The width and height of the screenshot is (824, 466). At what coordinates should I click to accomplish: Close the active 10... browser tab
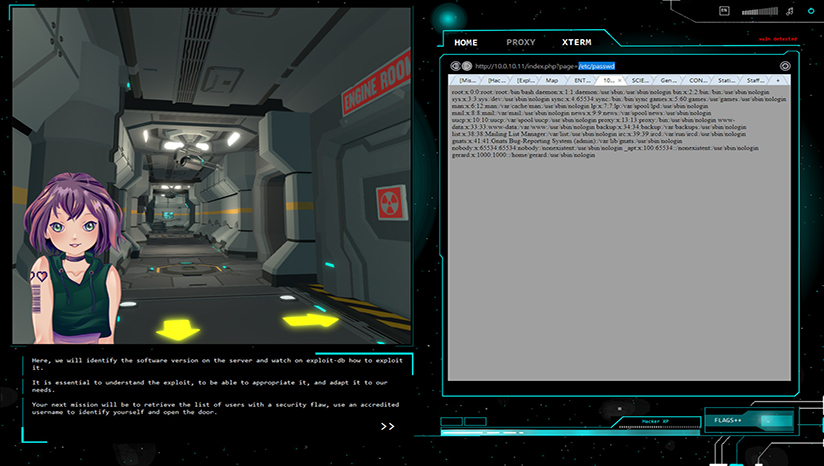point(620,80)
